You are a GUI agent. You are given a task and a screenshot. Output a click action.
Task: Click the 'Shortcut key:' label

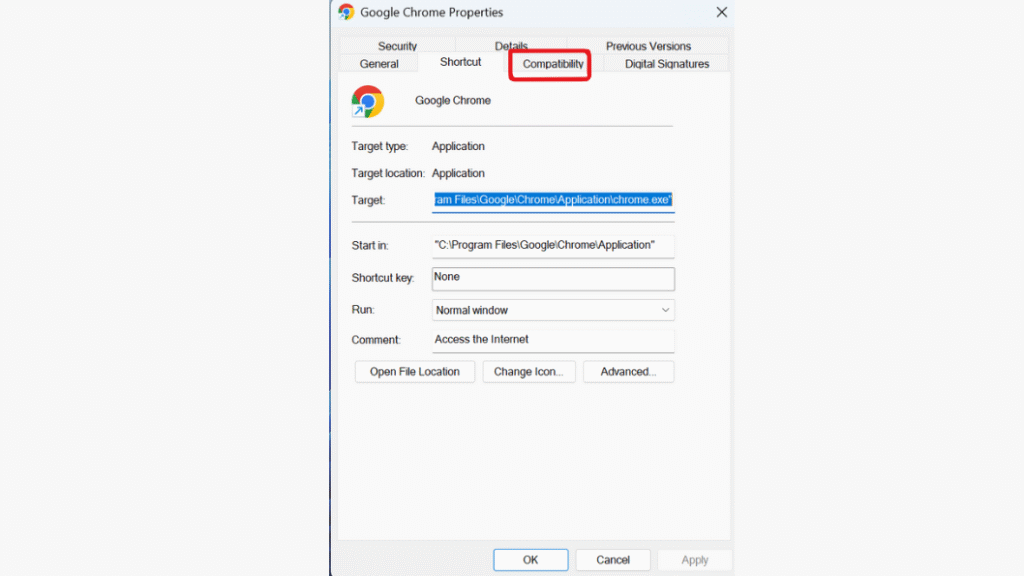click(x=383, y=278)
